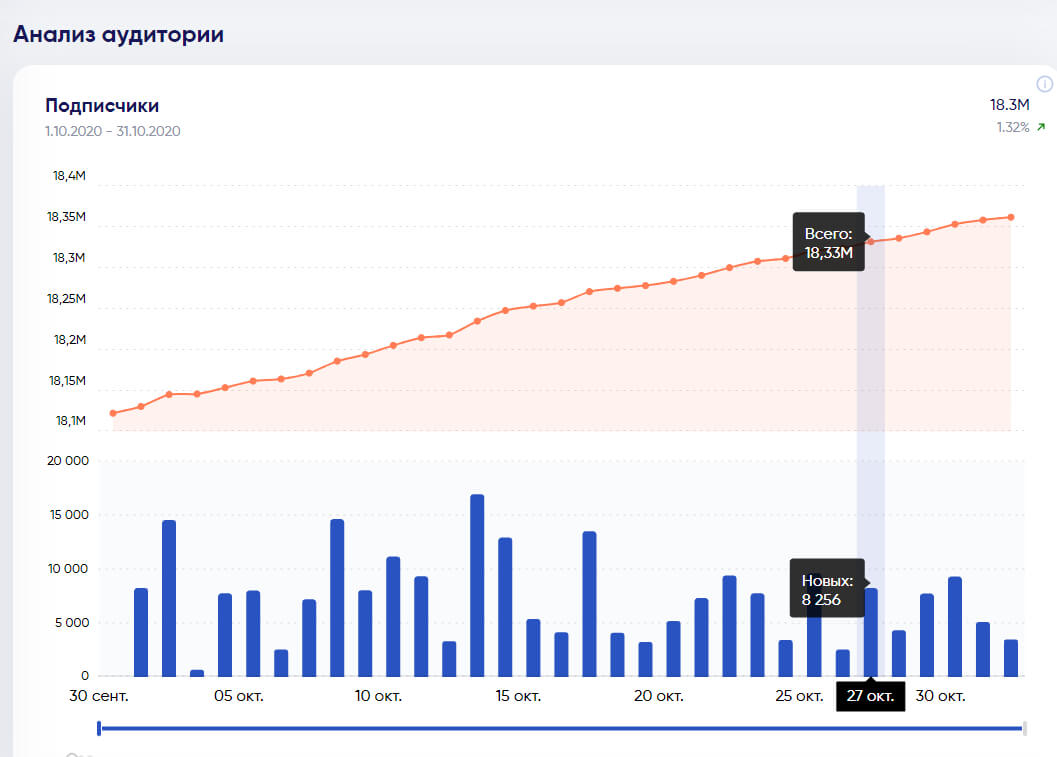1057x757 pixels.
Task: Click the middle of the date range slider track
Action: pyautogui.click(x=561, y=728)
